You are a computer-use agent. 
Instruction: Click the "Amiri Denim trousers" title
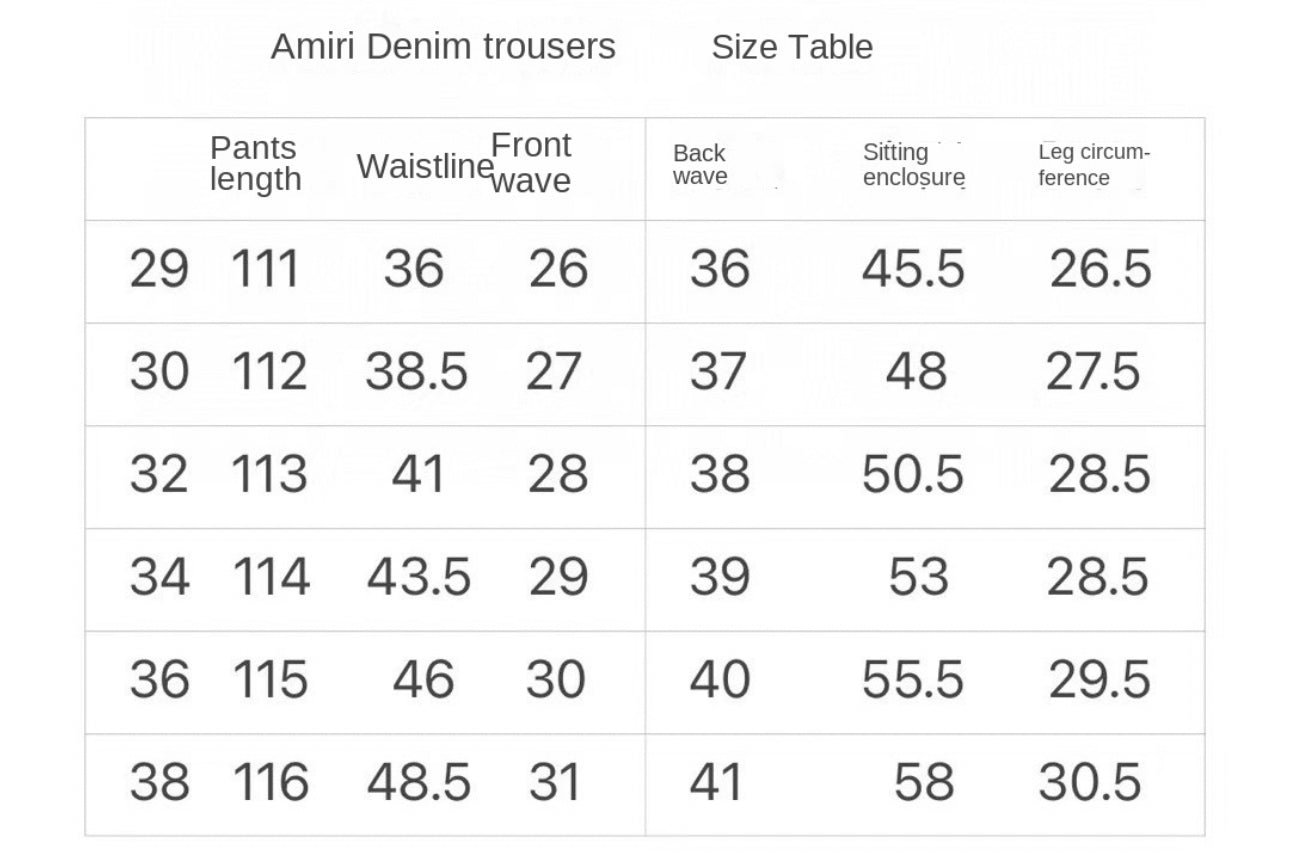pos(443,47)
